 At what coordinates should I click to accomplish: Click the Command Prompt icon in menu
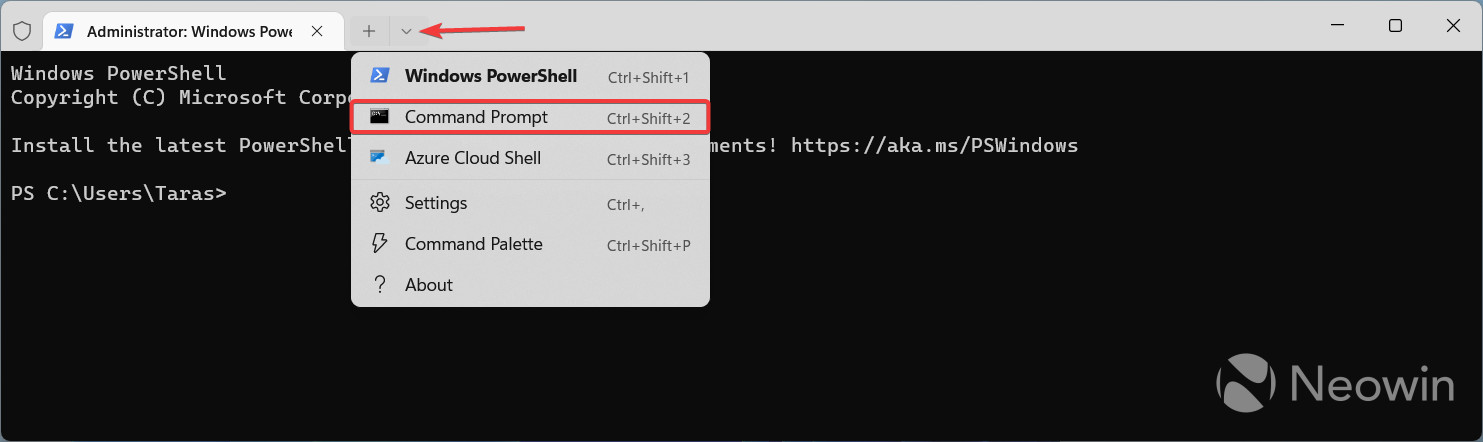tap(379, 117)
